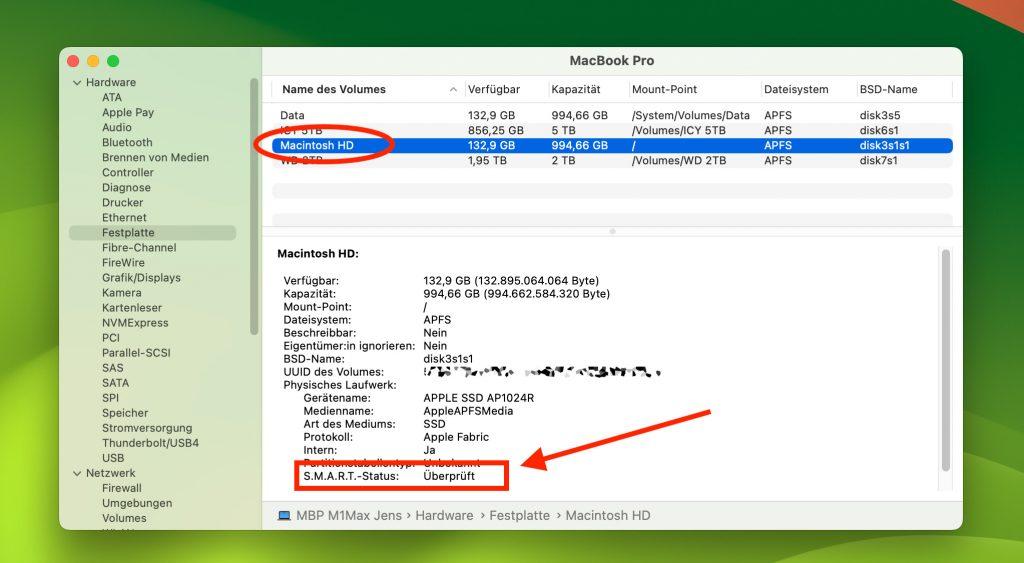Select Parallel-SCSI sidebar entry
Viewport: 1024px width, 563px height.
(x=136, y=353)
